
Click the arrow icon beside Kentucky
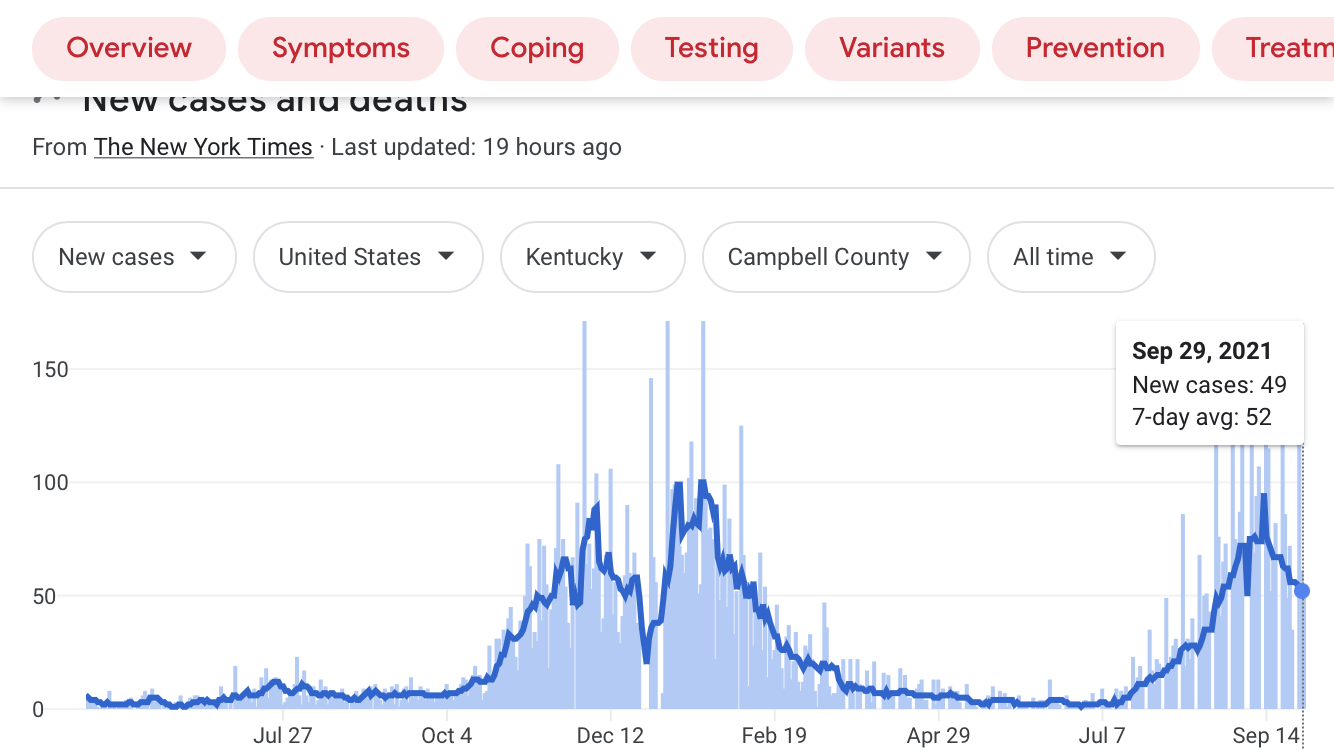pyautogui.click(x=648, y=256)
